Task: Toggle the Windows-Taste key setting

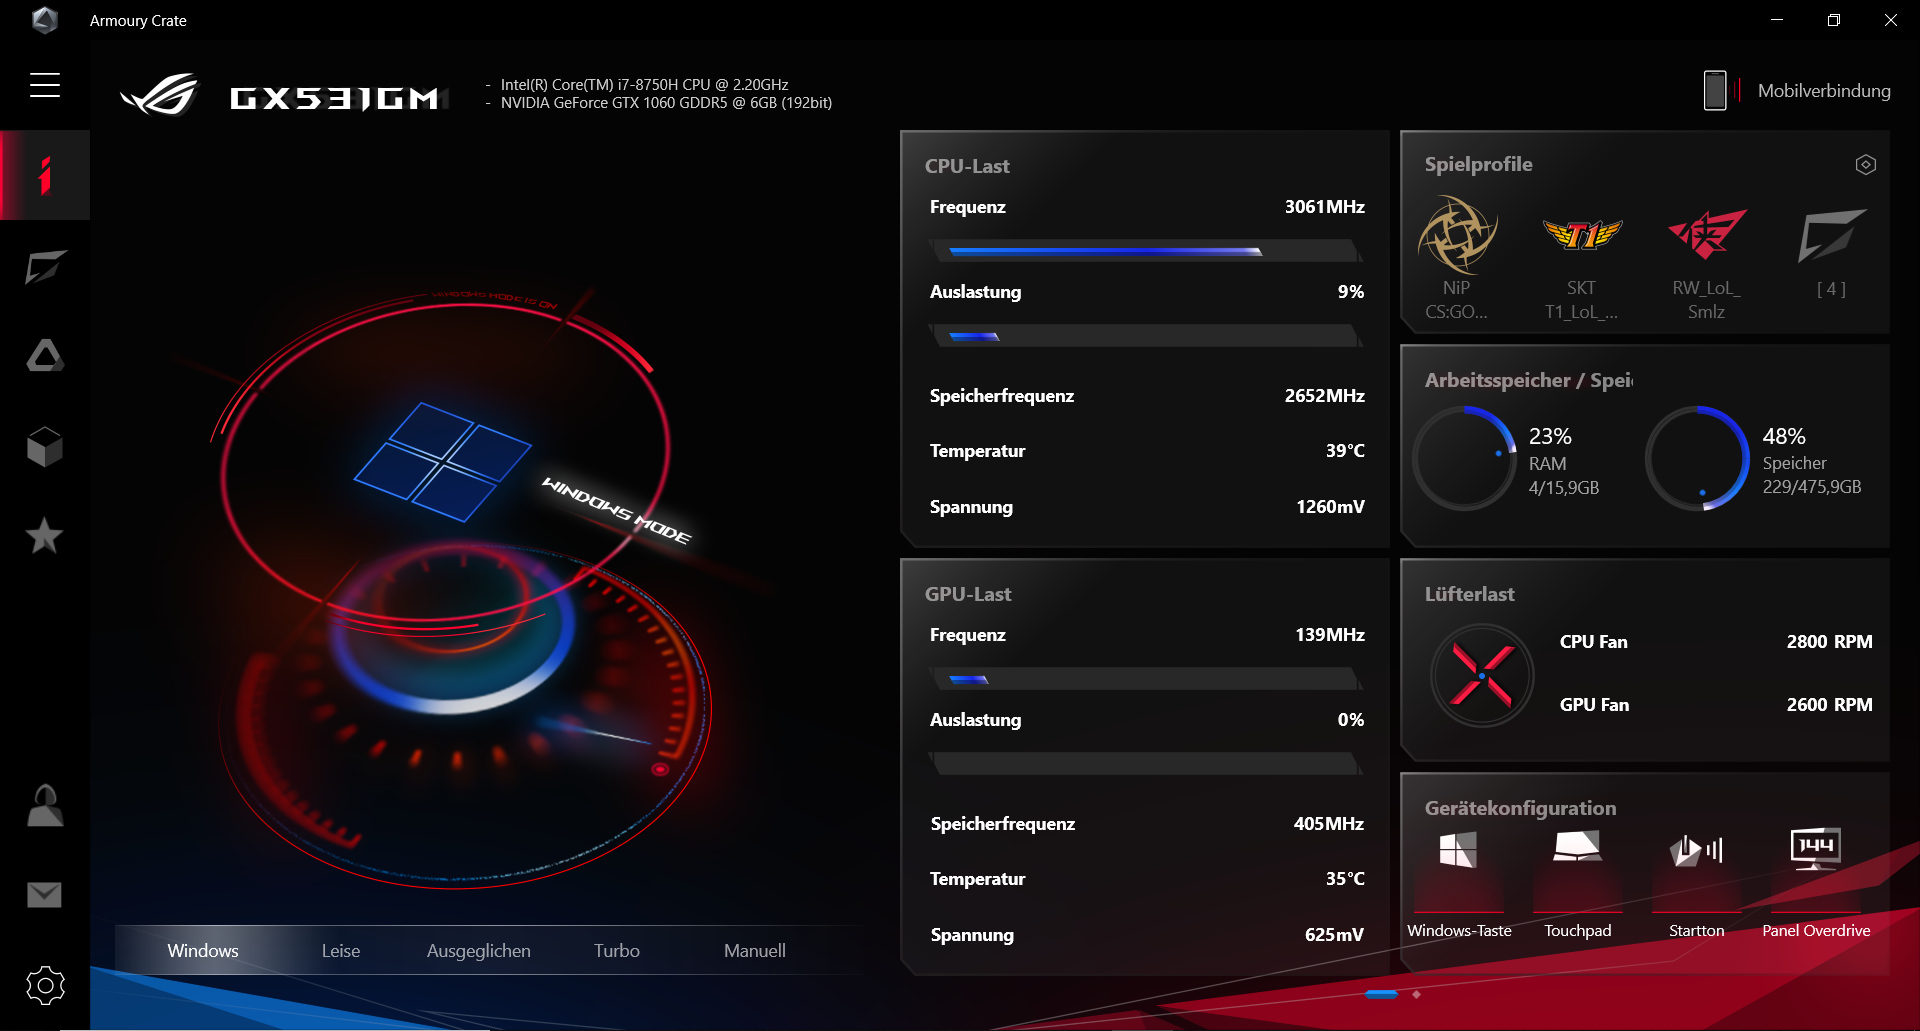Action: point(1459,883)
